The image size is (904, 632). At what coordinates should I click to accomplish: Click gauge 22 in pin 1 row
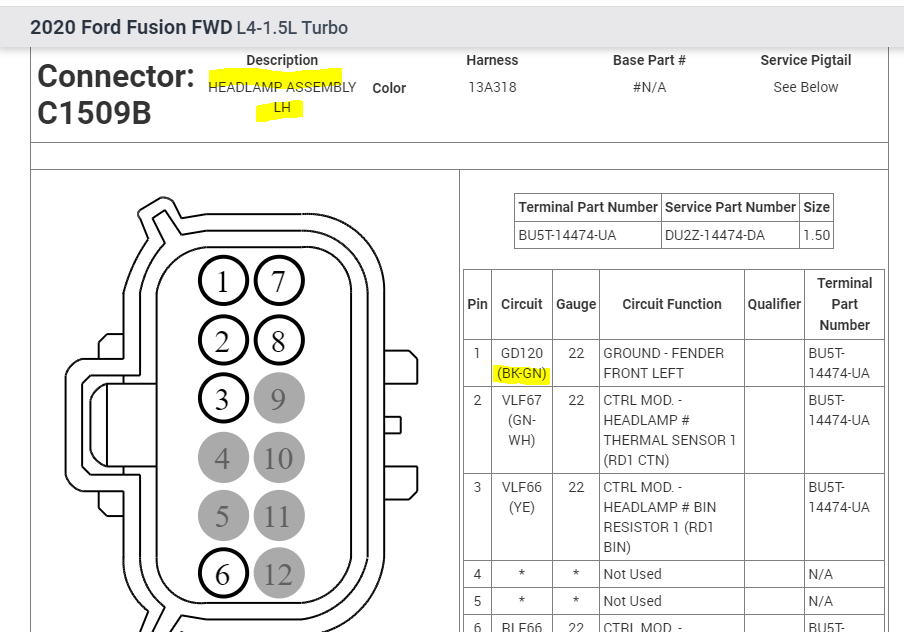tap(576, 353)
